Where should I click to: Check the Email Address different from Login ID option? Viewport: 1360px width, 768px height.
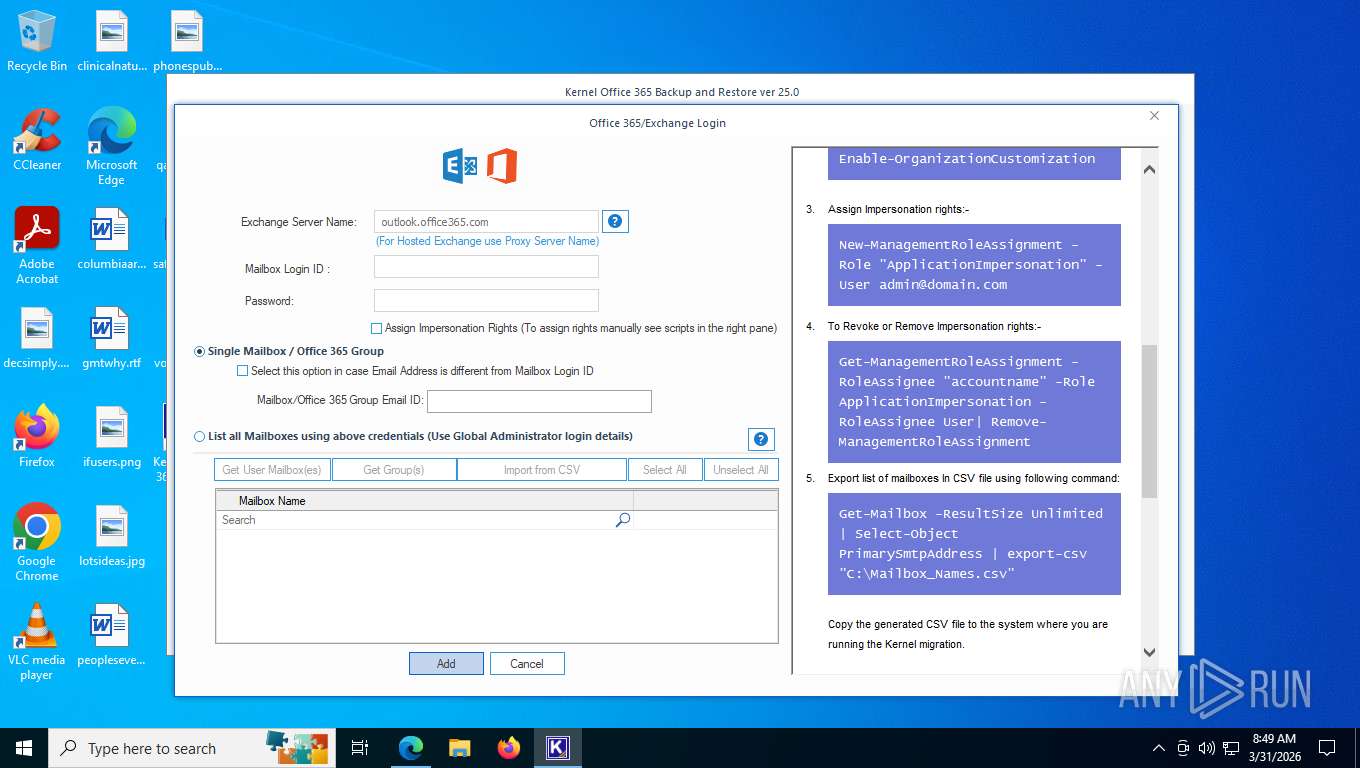pos(242,371)
